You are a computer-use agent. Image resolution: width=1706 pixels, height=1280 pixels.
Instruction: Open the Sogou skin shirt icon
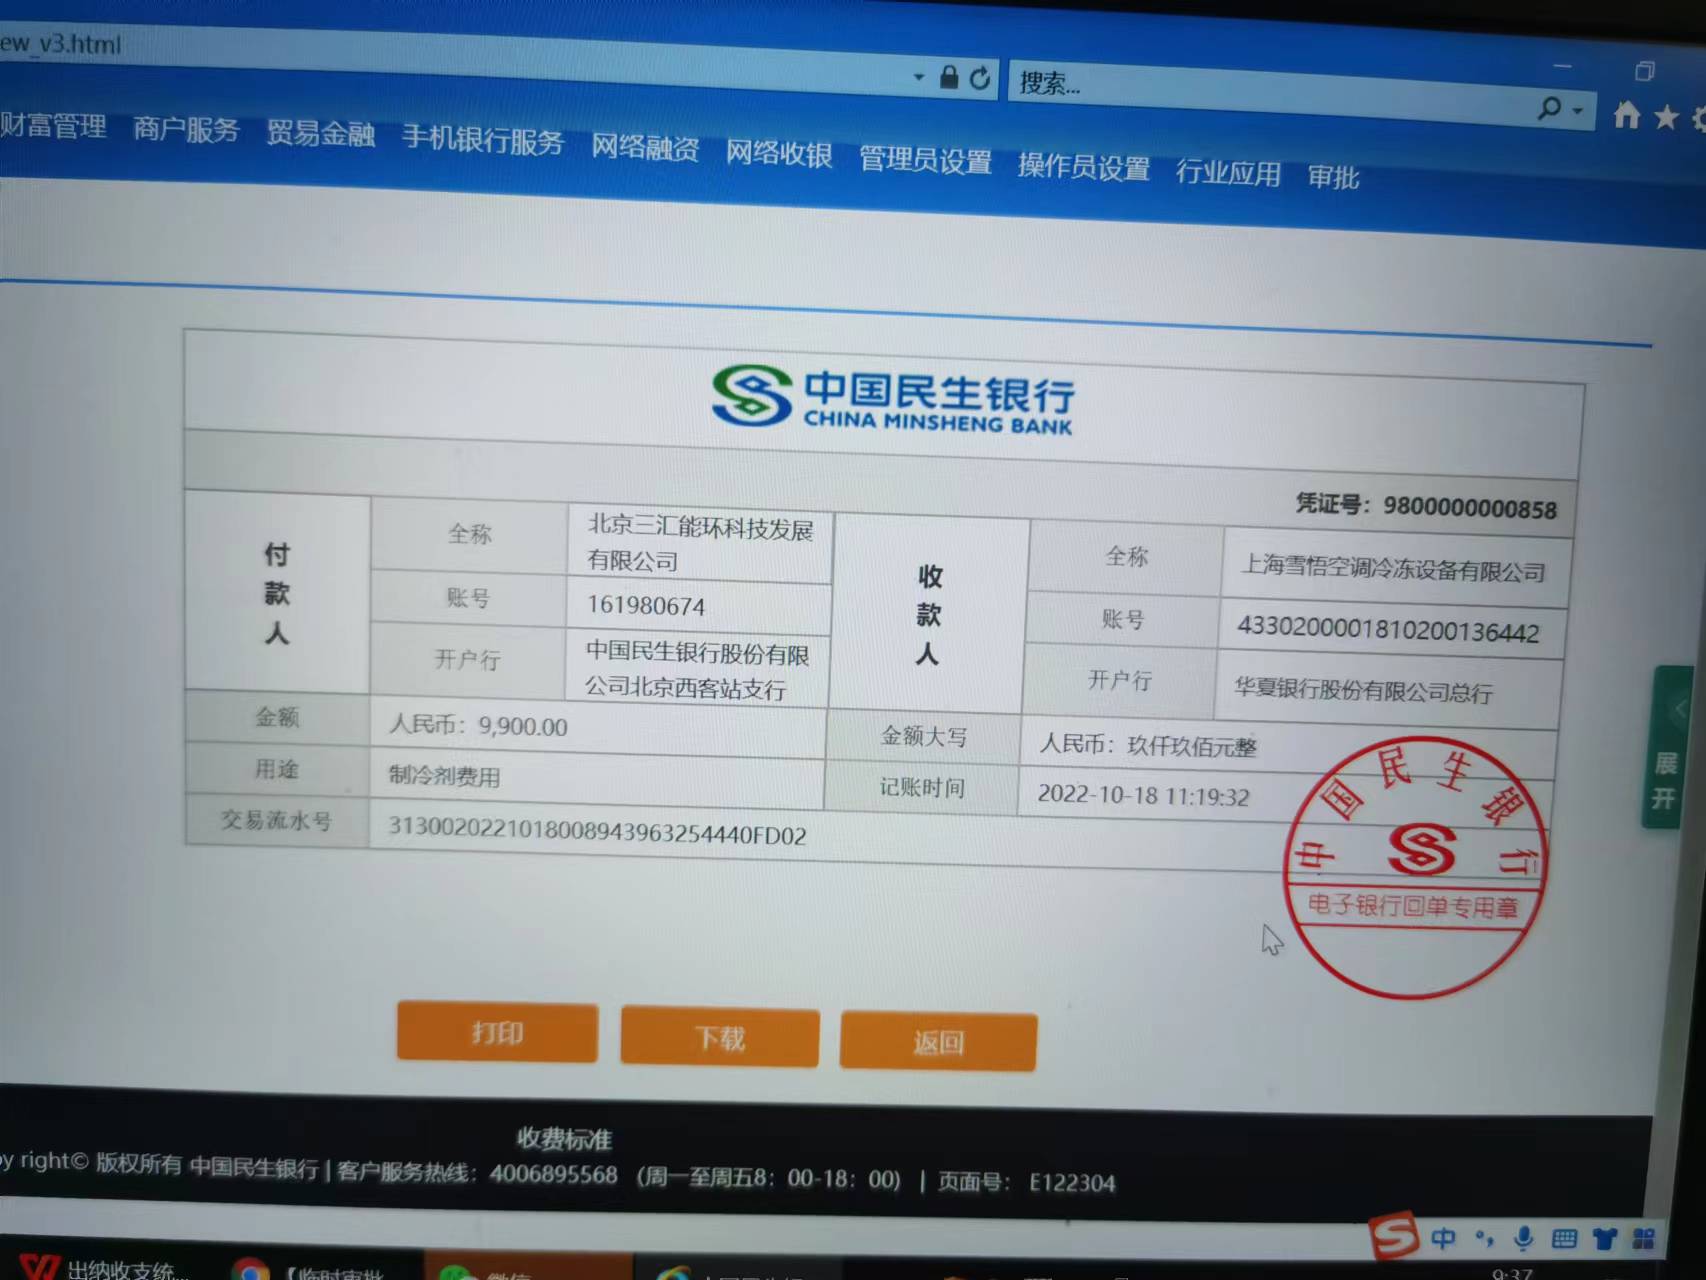[1605, 1240]
